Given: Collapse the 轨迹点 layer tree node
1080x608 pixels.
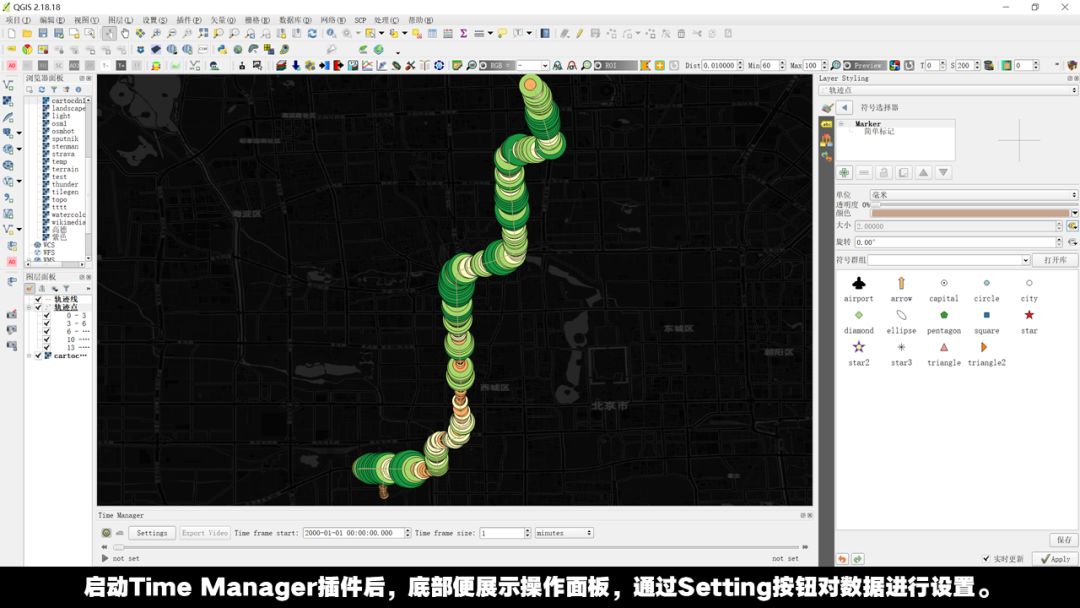Looking at the screenshot, I should coord(30,307).
